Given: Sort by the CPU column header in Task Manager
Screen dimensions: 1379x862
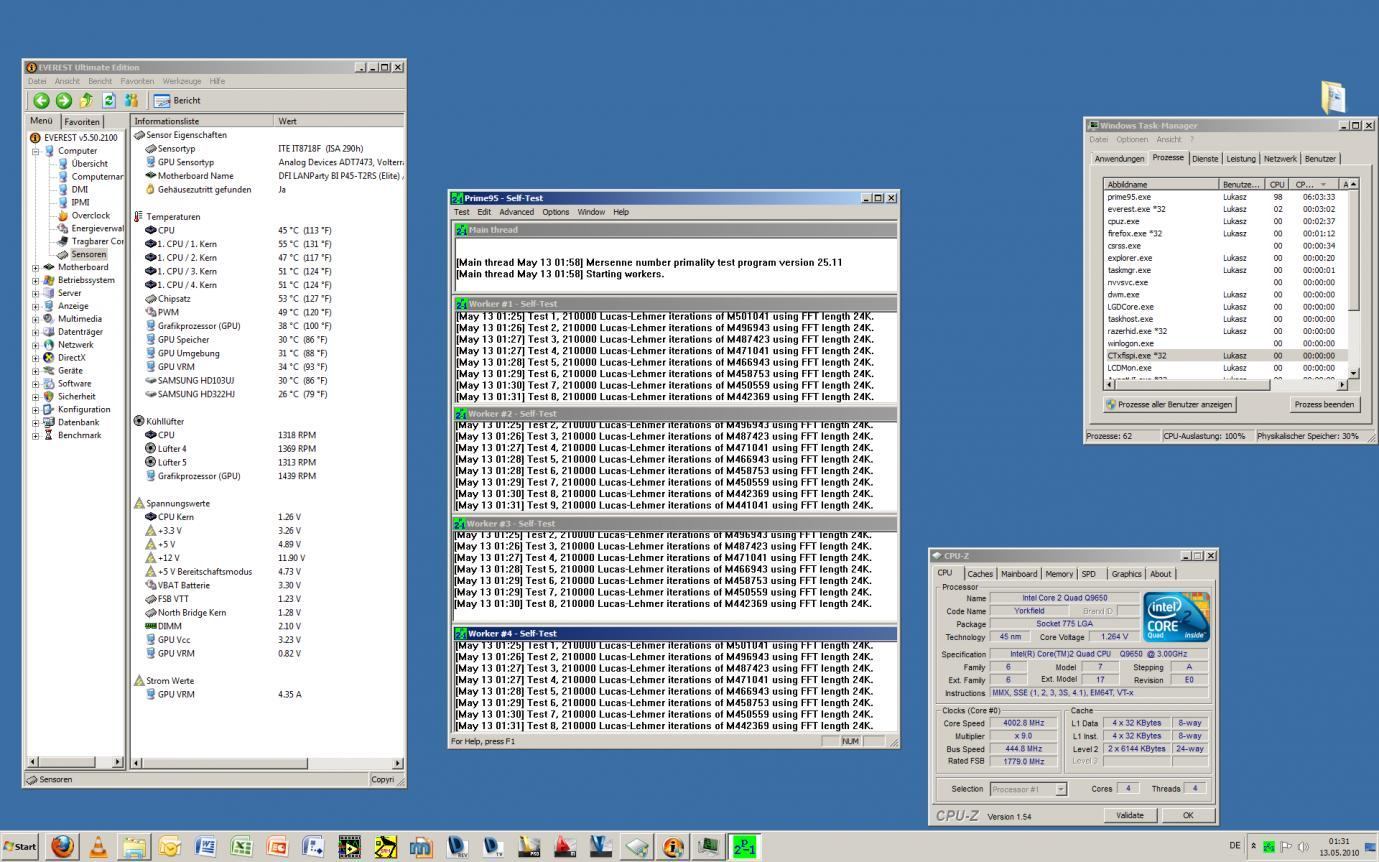Looking at the screenshot, I should 1277,184.
